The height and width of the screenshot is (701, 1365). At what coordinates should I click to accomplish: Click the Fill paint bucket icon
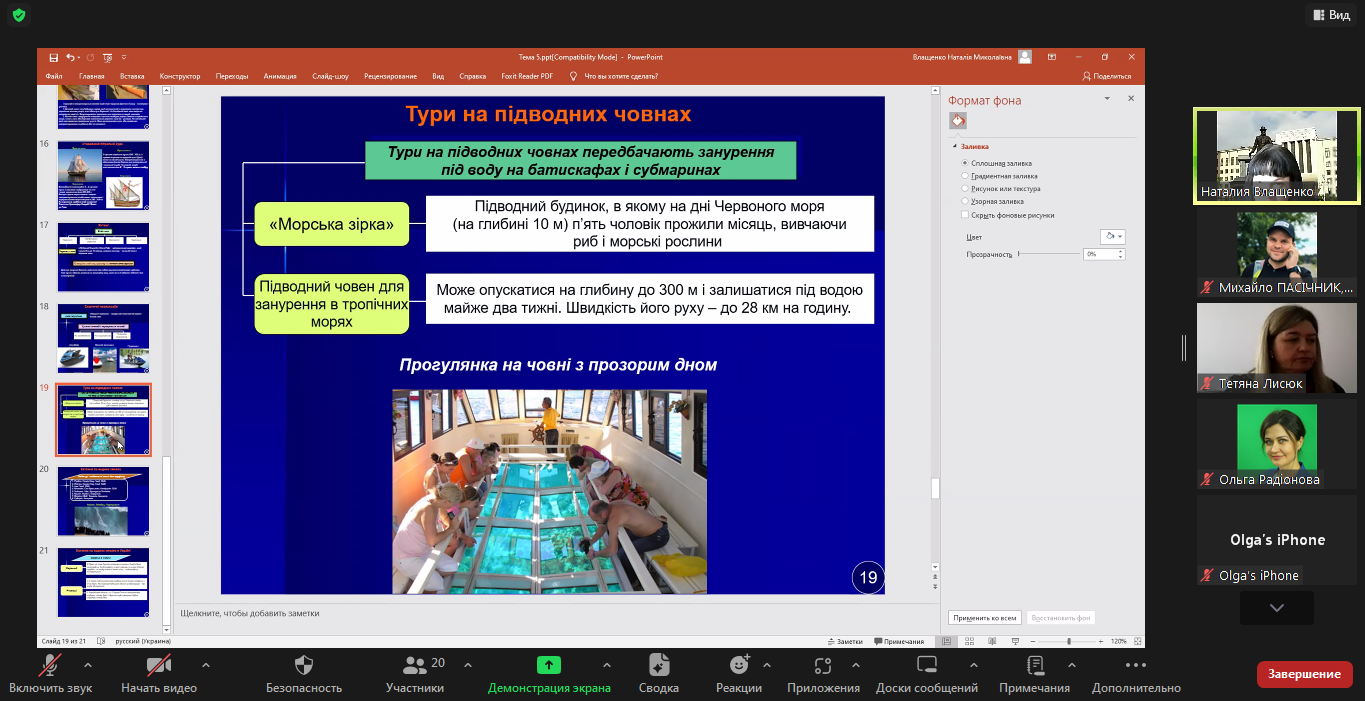958,121
